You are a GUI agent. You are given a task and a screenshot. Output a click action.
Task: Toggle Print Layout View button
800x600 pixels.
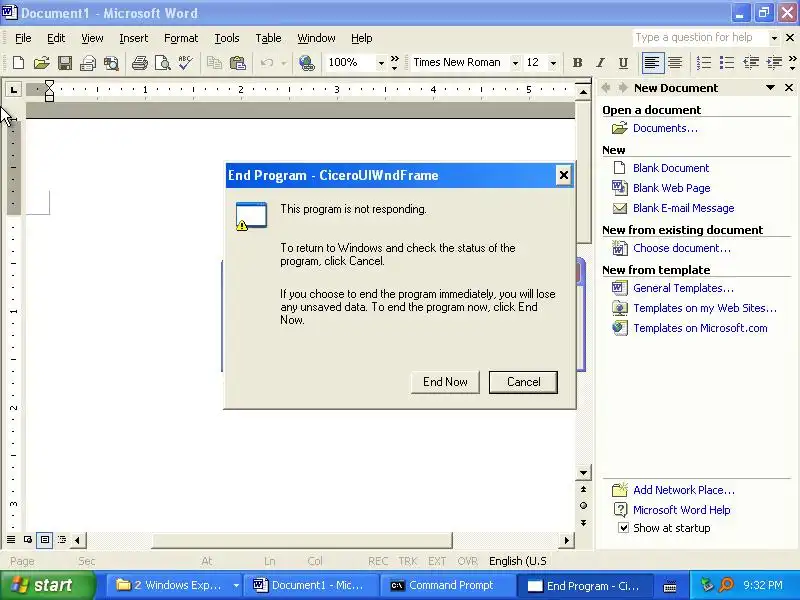45,539
